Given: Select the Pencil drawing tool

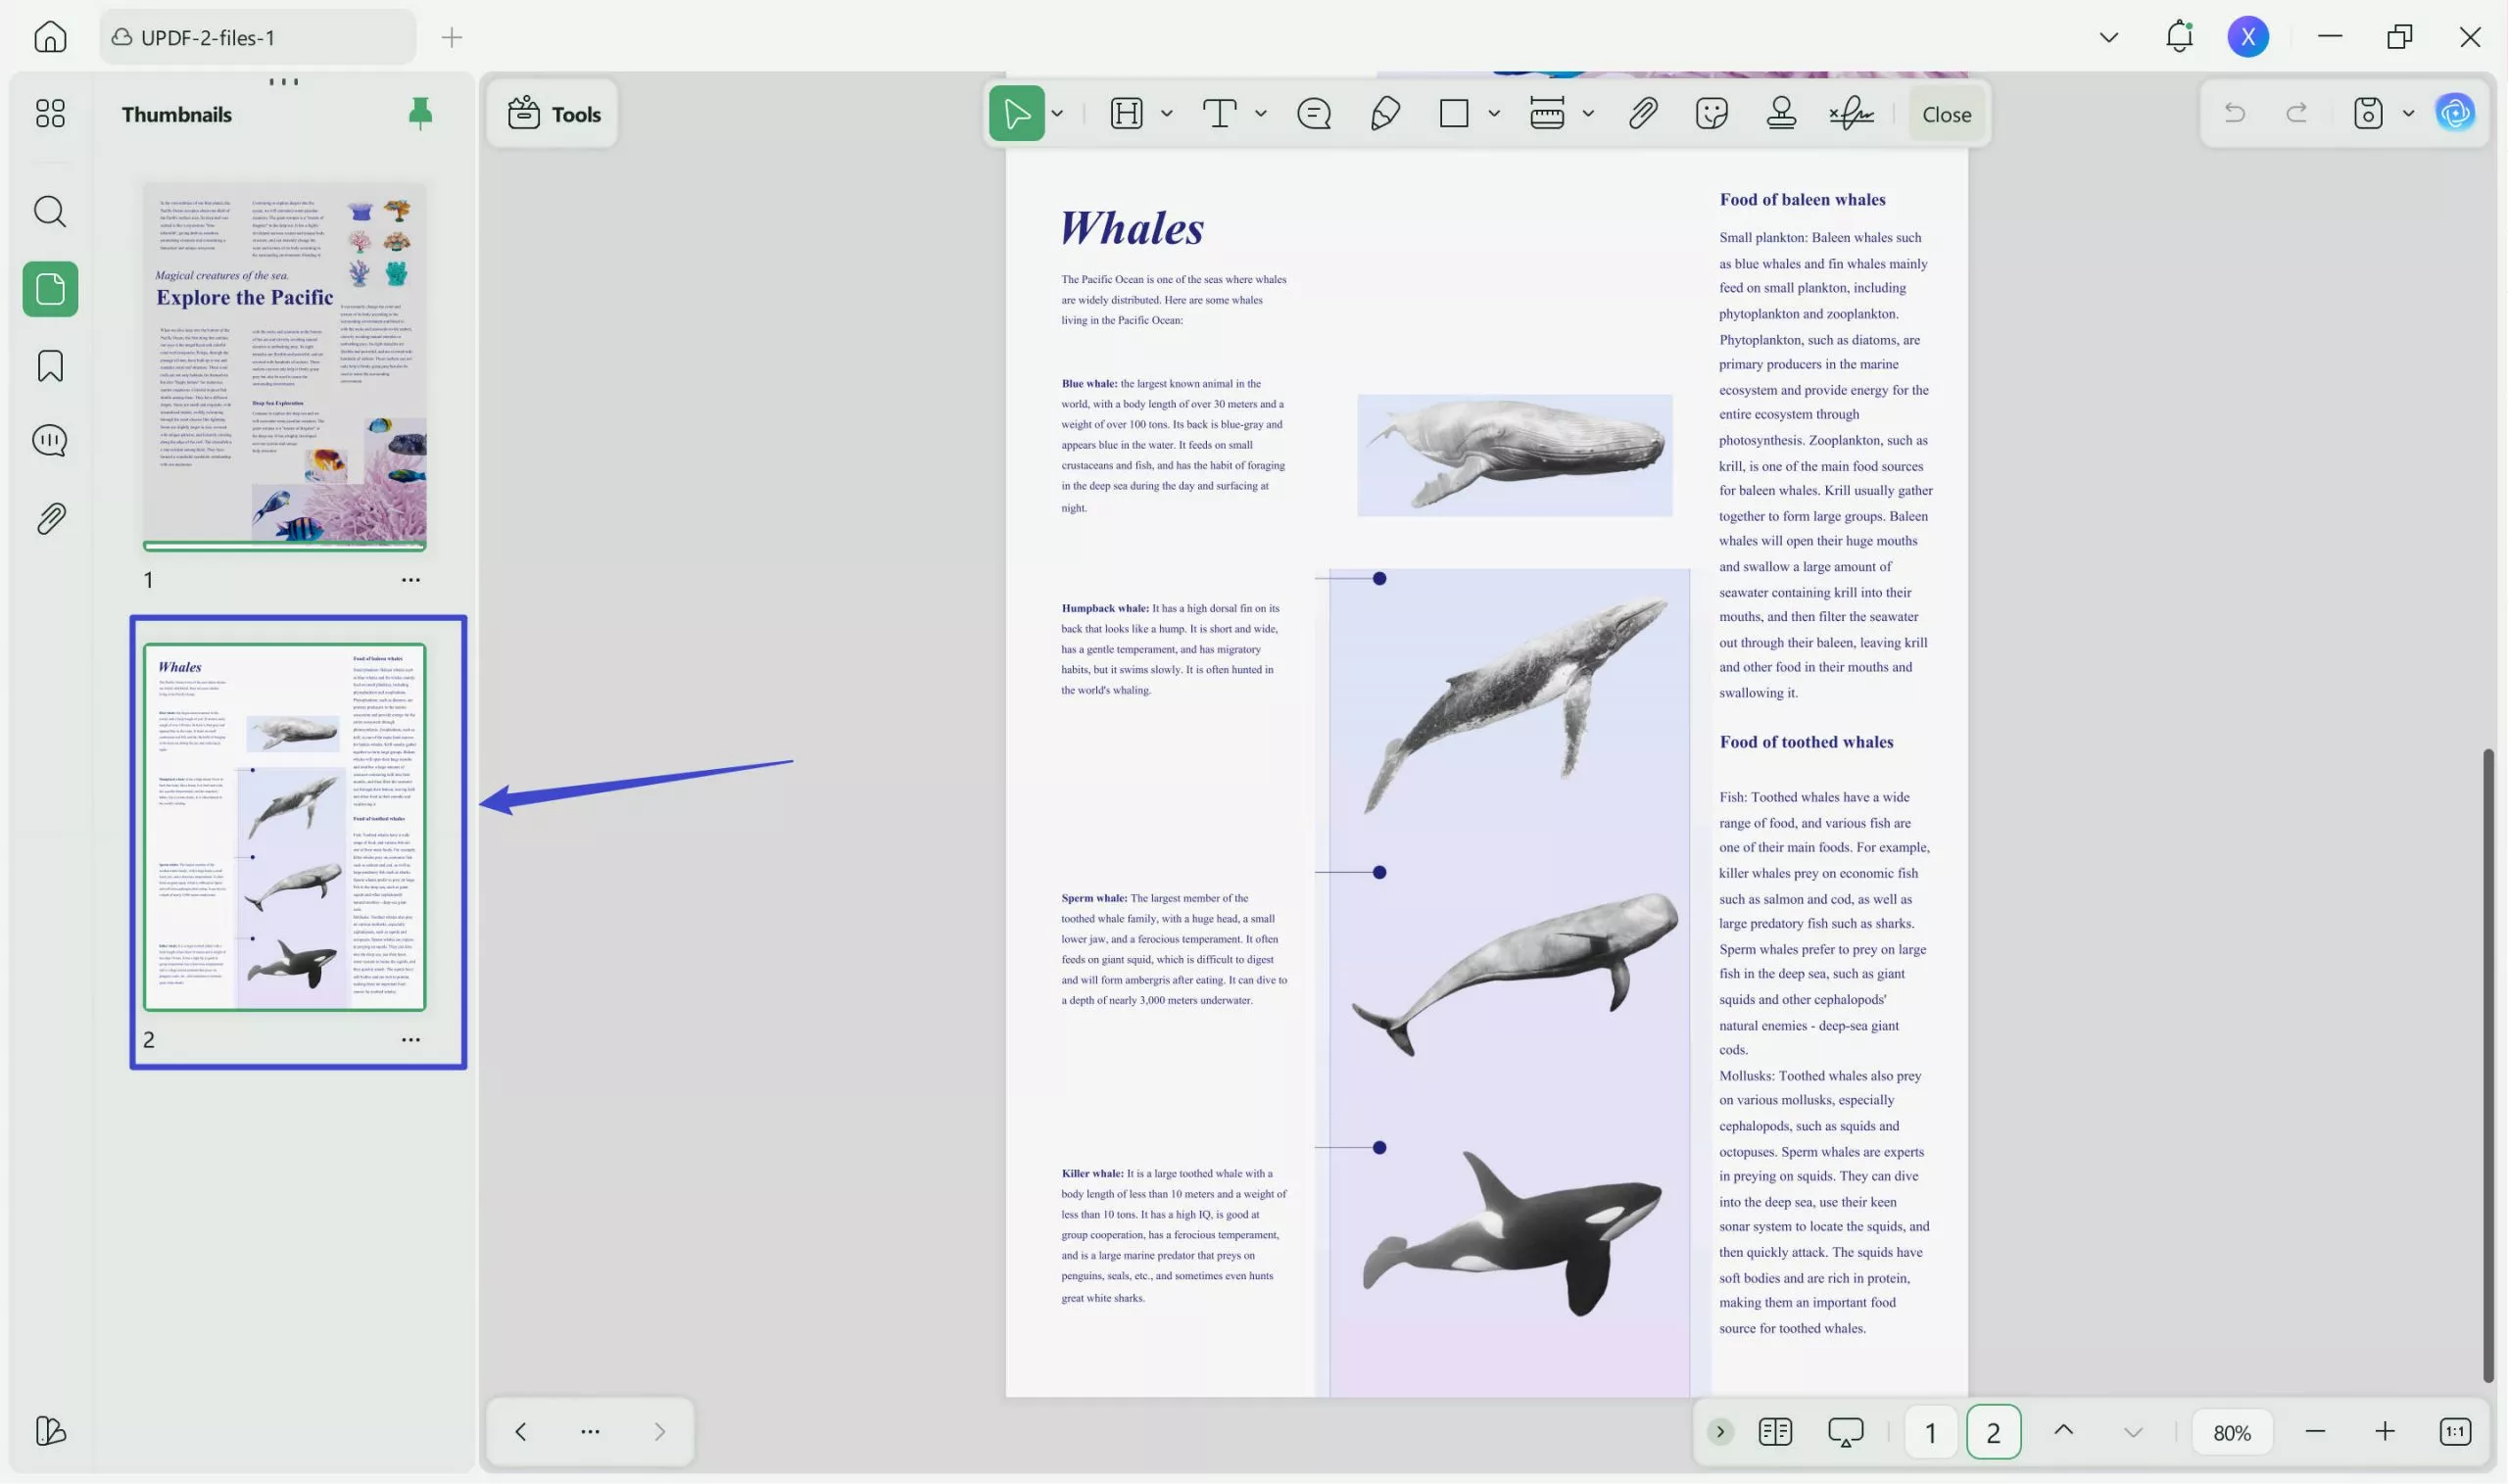Looking at the screenshot, I should tap(1384, 114).
